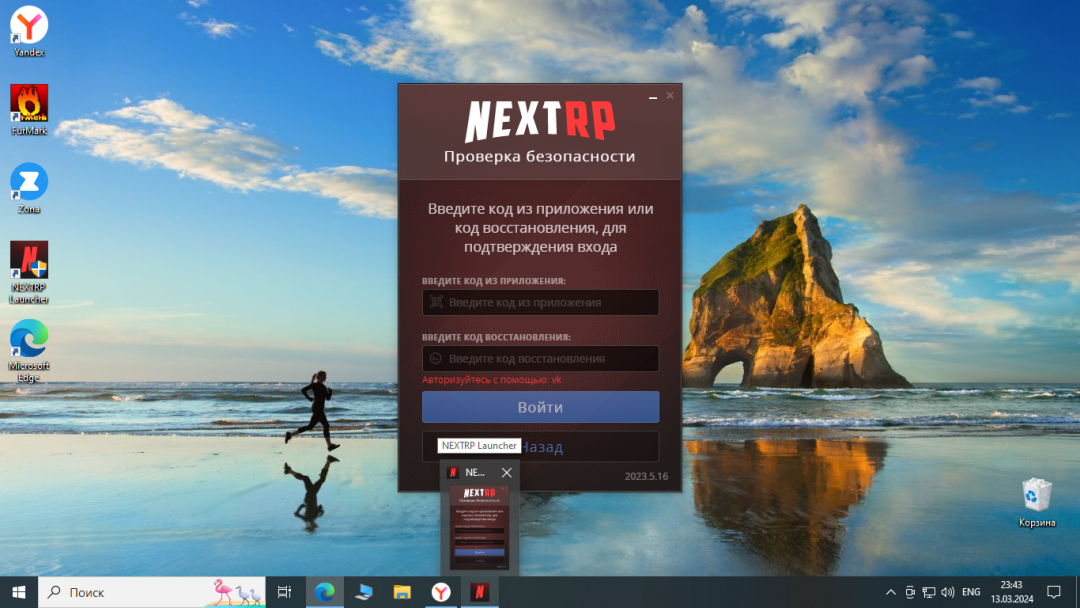
Task: Open Yandex browser from the taskbar
Action: (x=441, y=592)
